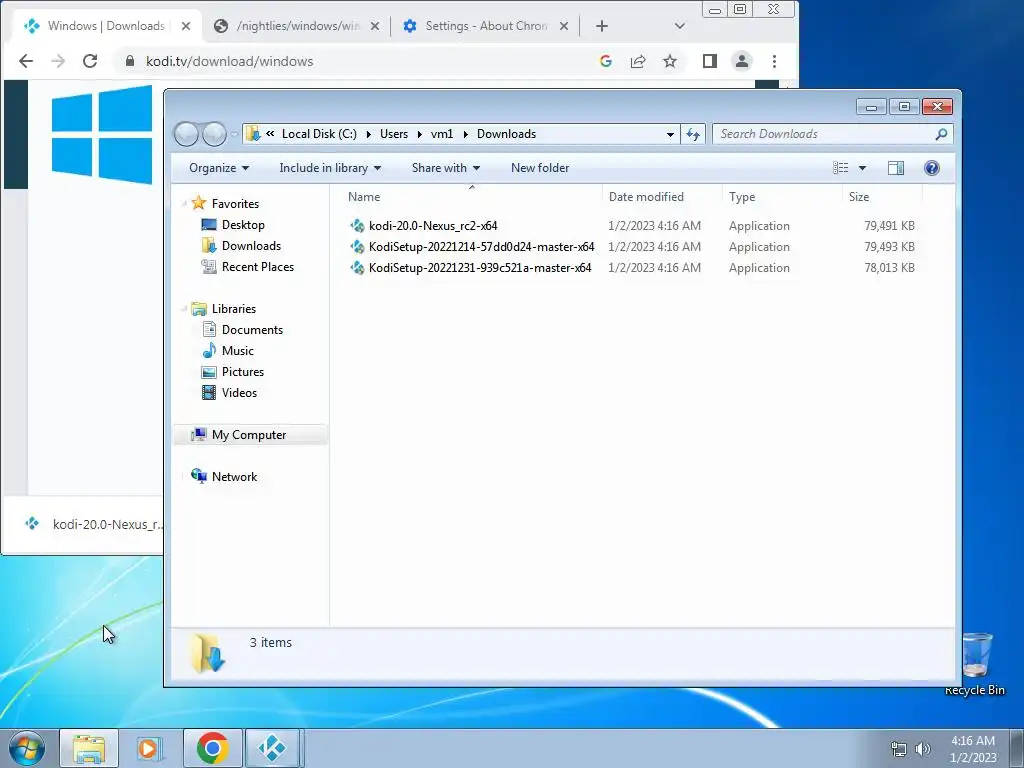Sort files by the Name column
Viewport: 1024px width, 768px height.
472,197
